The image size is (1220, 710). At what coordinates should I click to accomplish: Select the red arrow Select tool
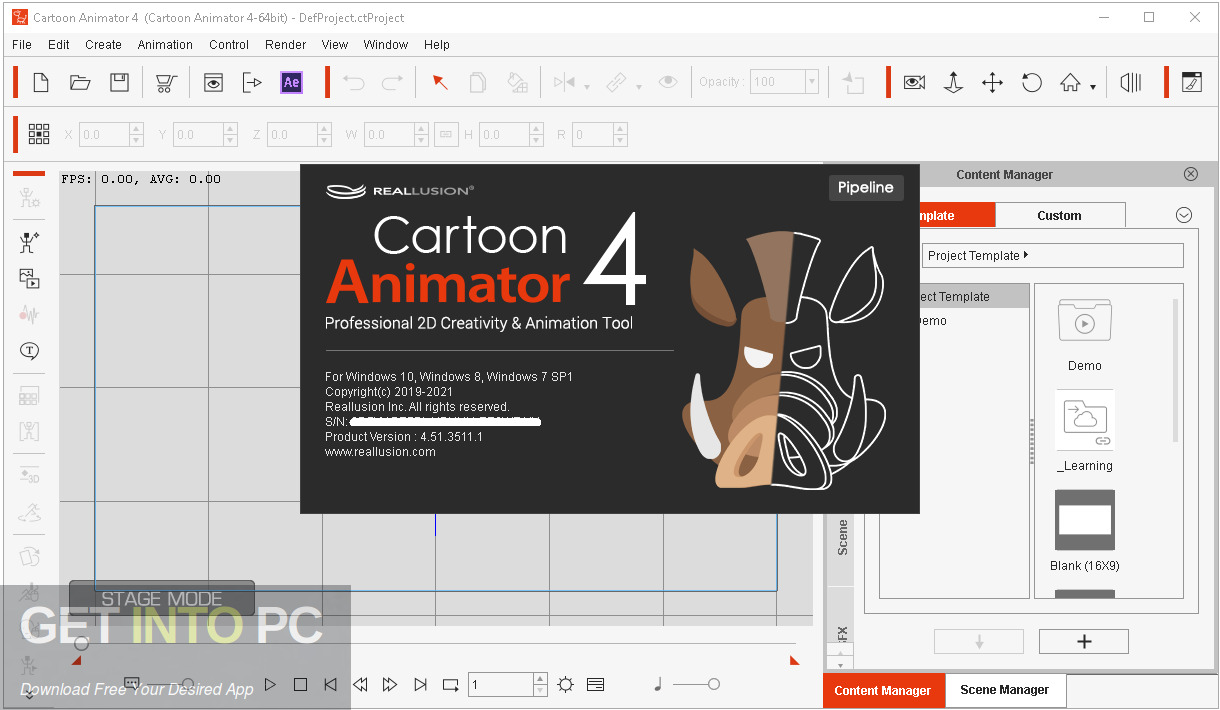(x=439, y=82)
